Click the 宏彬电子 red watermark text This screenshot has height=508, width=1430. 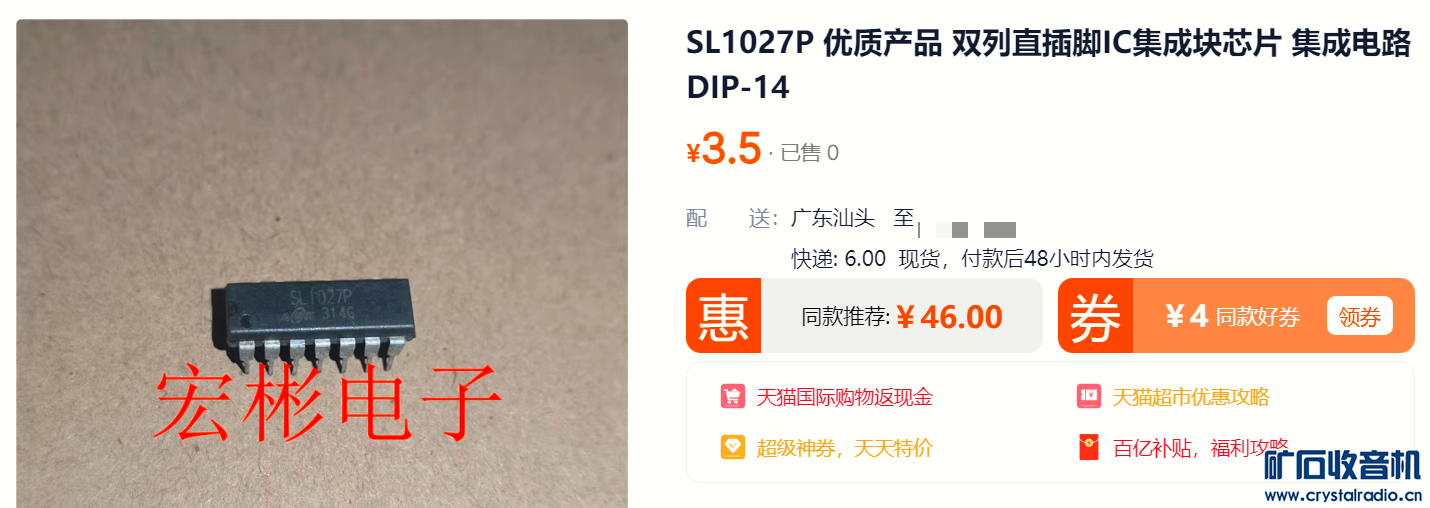click(x=326, y=405)
